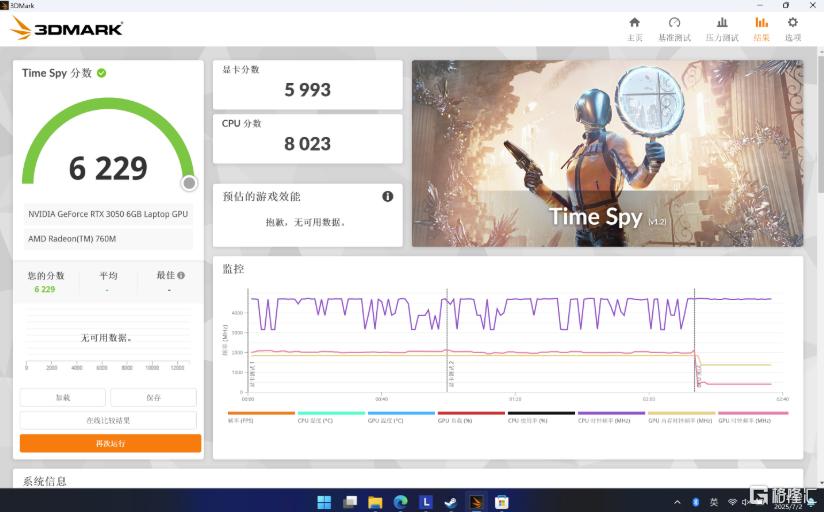Open the blue L app in taskbar
Screen dimensions: 824x512
point(426,502)
